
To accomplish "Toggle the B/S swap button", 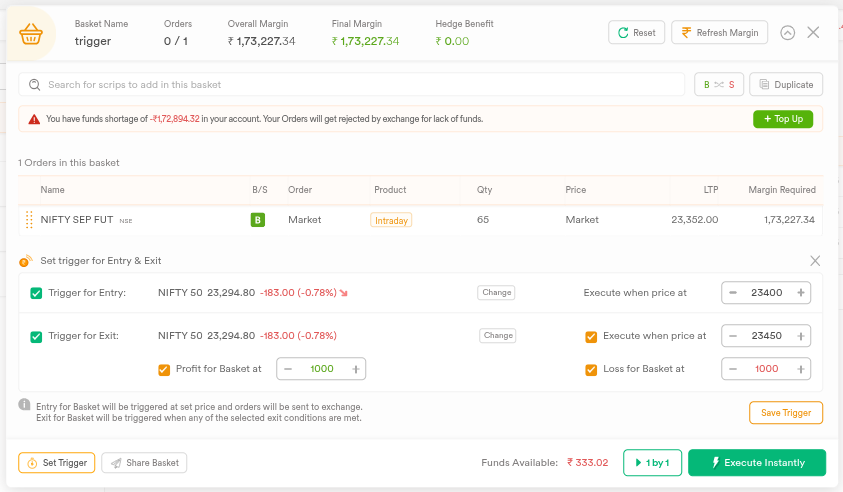I will tap(719, 84).
